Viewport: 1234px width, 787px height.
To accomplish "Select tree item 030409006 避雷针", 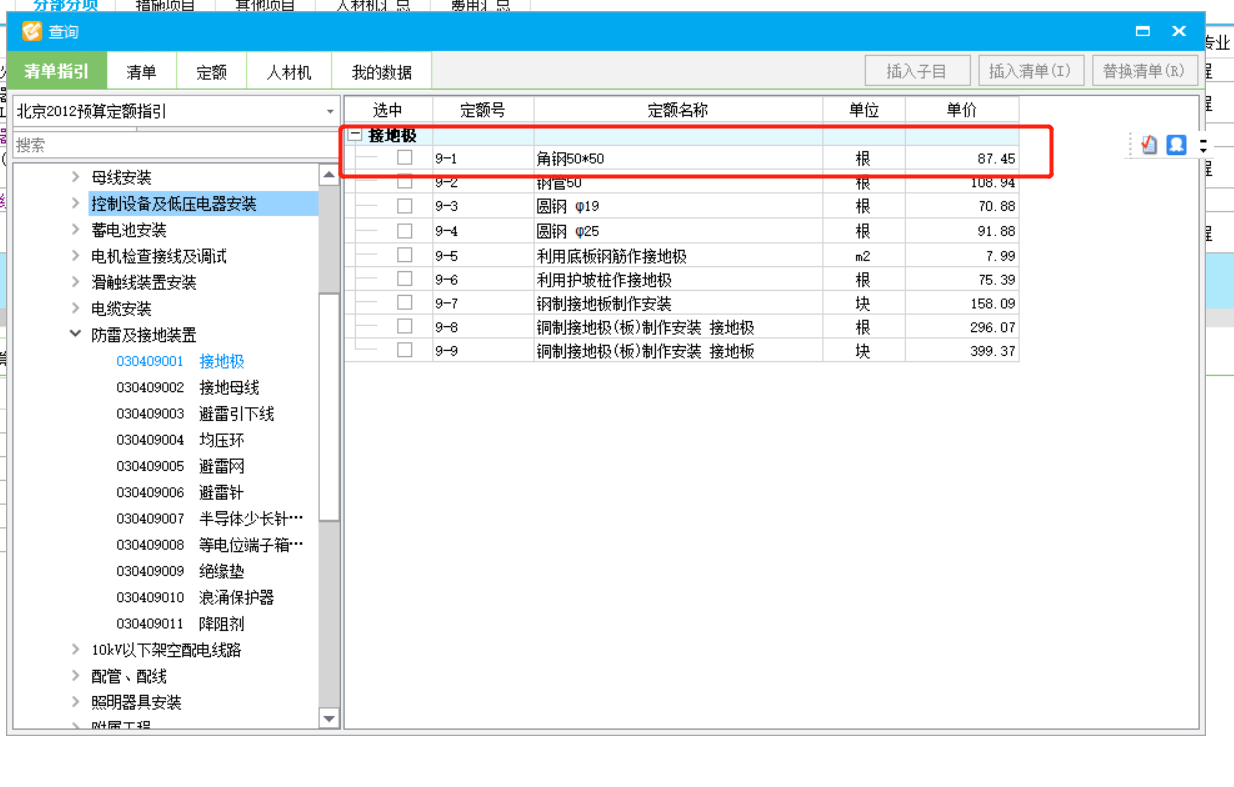I will (x=180, y=492).
